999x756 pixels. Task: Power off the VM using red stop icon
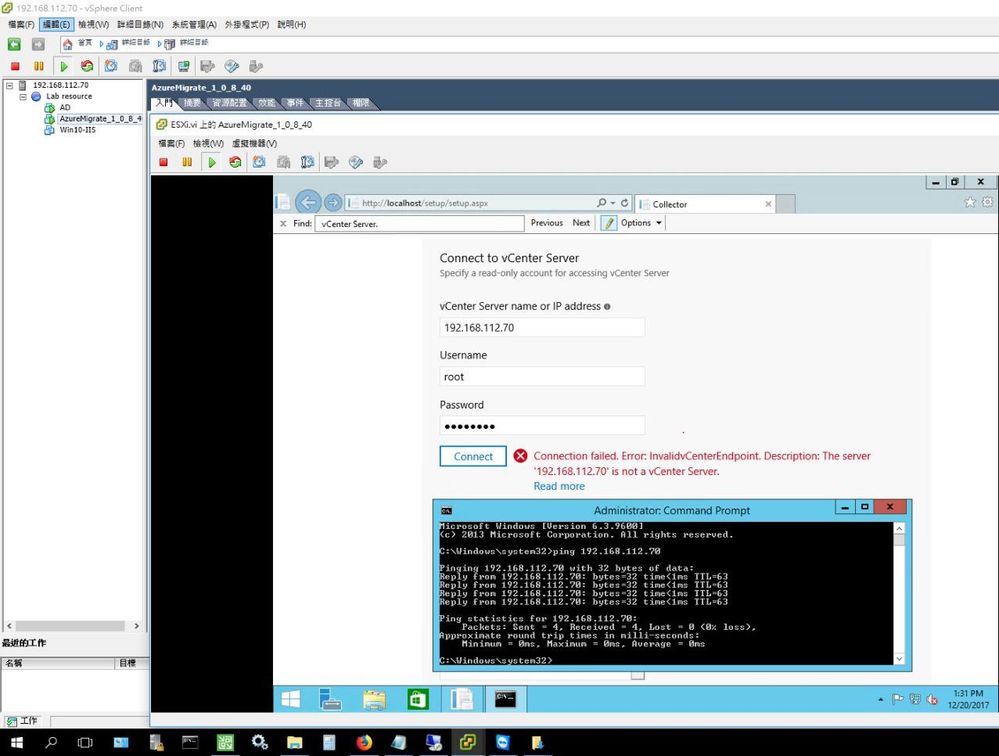tap(163, 162)
